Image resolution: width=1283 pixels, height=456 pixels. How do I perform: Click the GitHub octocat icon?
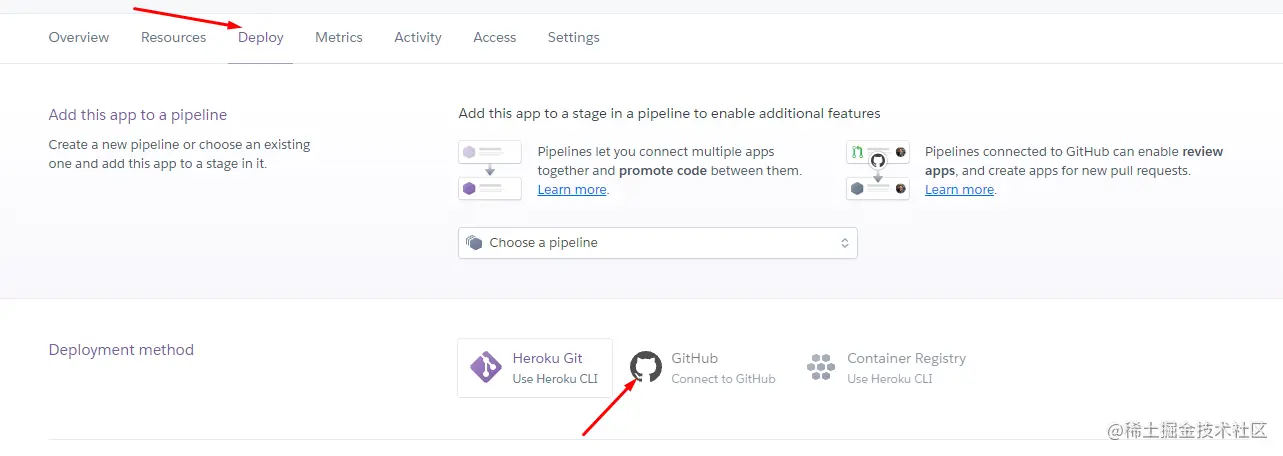pyautogui.click(x=646, y=367)
